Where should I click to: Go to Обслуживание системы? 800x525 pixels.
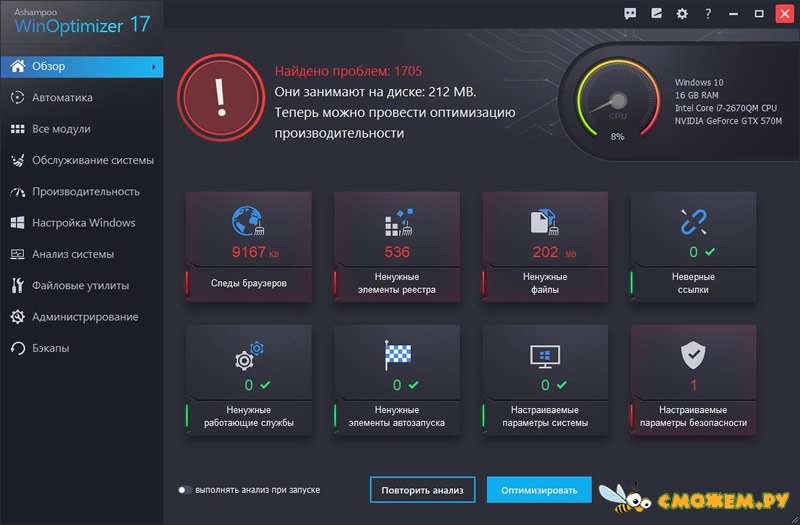click(82, 160)
